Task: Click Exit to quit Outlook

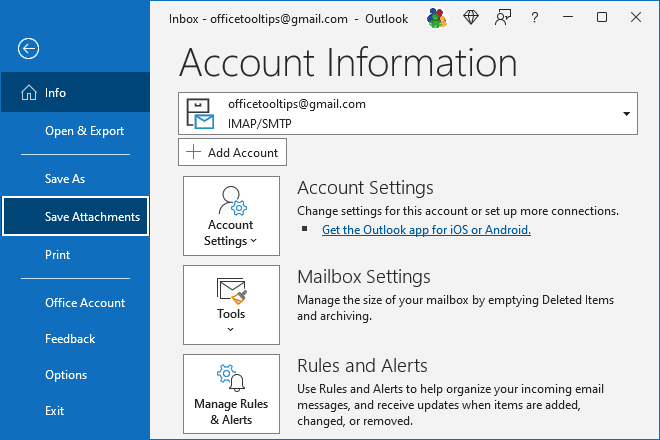Action: tap(54, 411)
